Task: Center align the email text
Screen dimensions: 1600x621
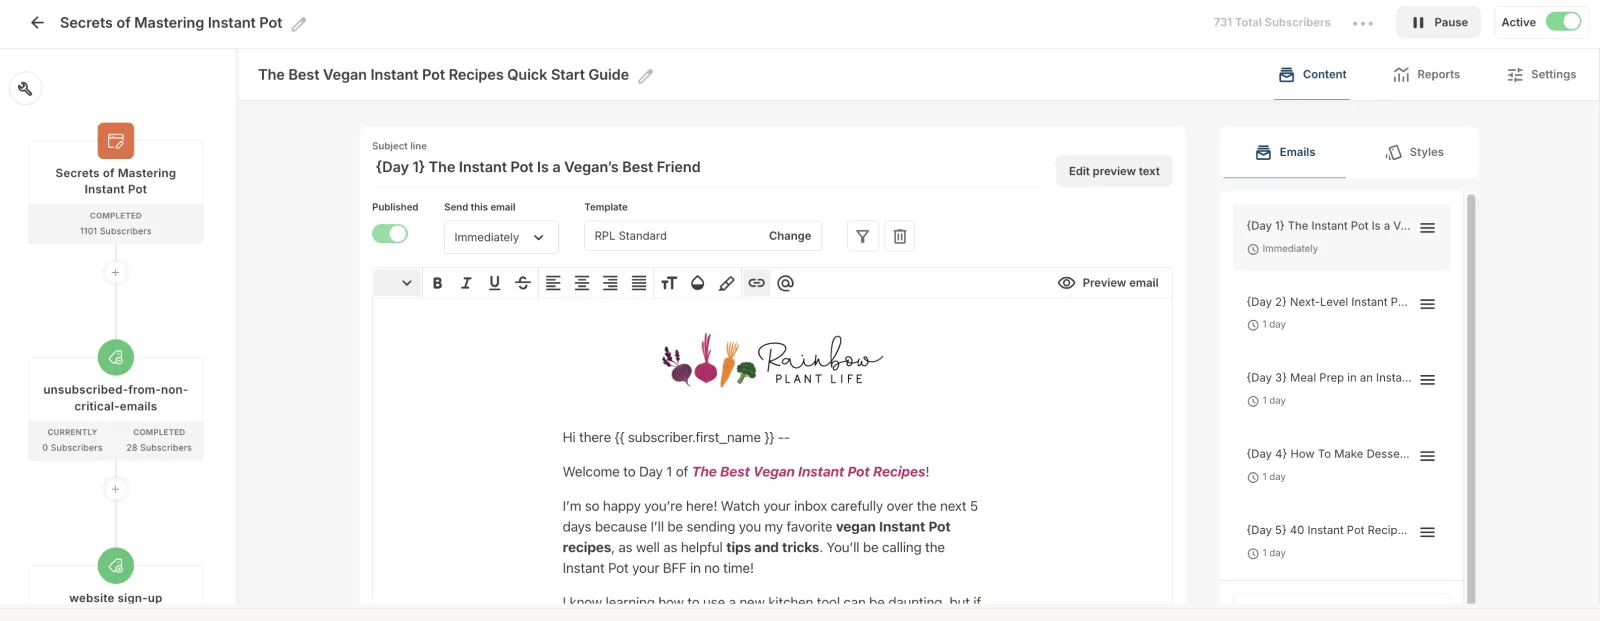Action: [581, 283]
